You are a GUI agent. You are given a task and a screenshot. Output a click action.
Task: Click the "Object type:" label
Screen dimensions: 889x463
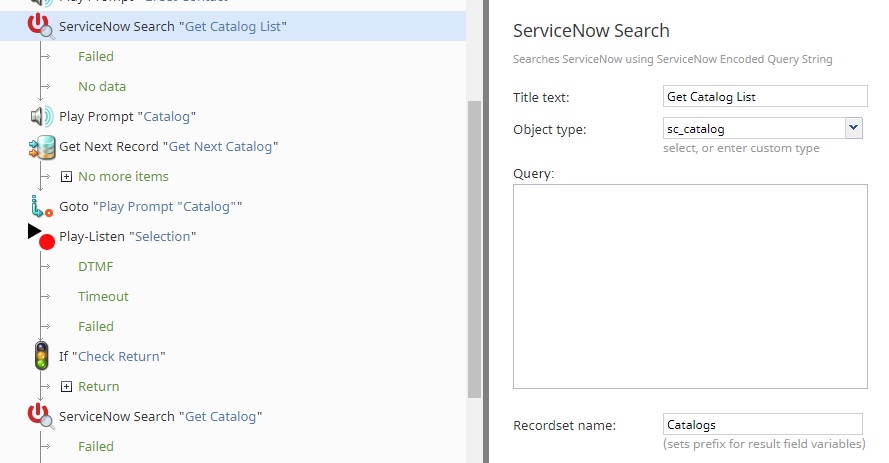point(550,130)
